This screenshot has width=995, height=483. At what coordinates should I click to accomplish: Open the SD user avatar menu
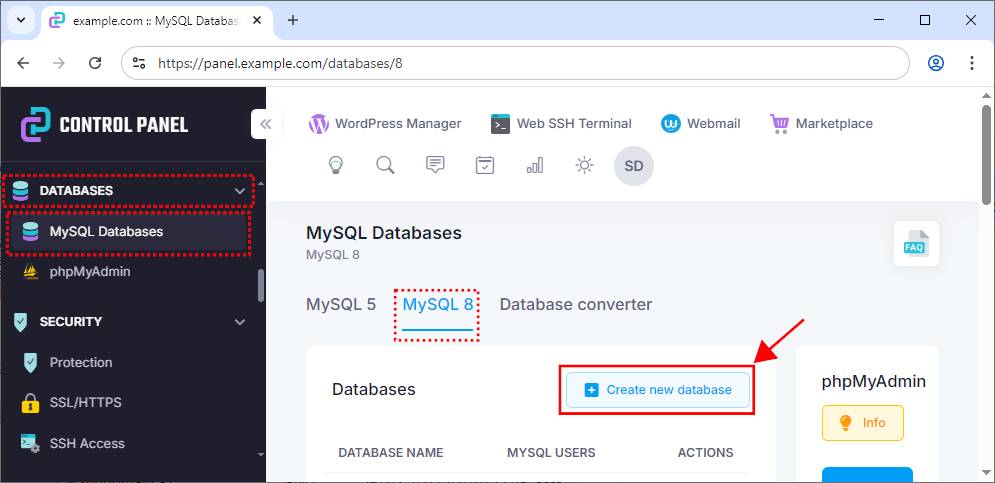(634, 166)
